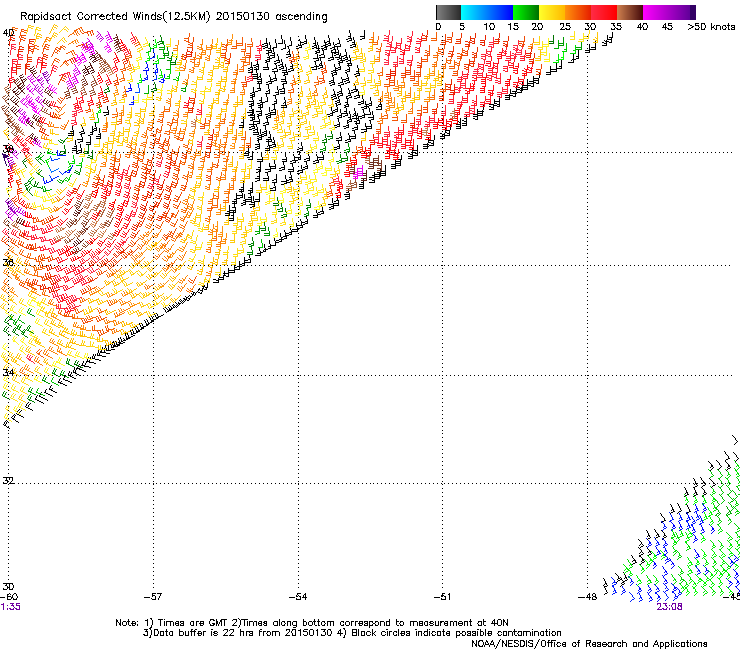Click the NOAA/NESDIS credit line
740x650 pixels.
tap(589, 644)
